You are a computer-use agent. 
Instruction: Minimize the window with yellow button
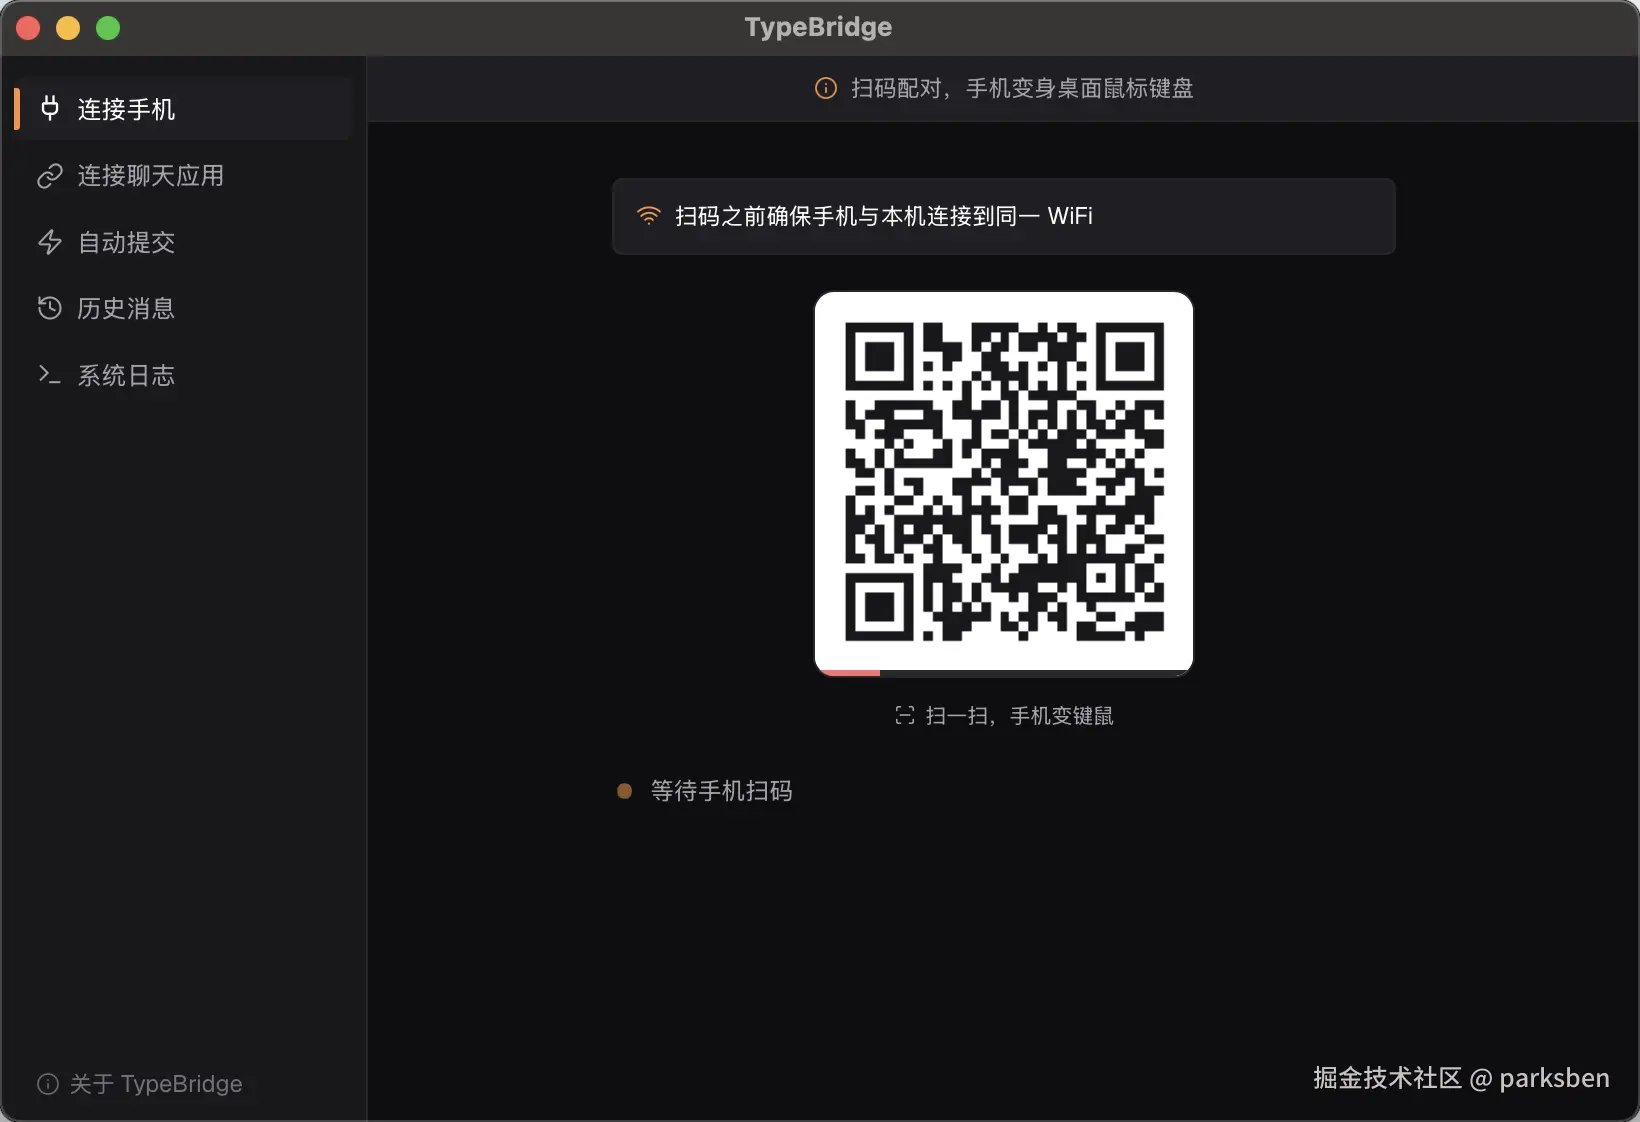[x=68, y=28]
